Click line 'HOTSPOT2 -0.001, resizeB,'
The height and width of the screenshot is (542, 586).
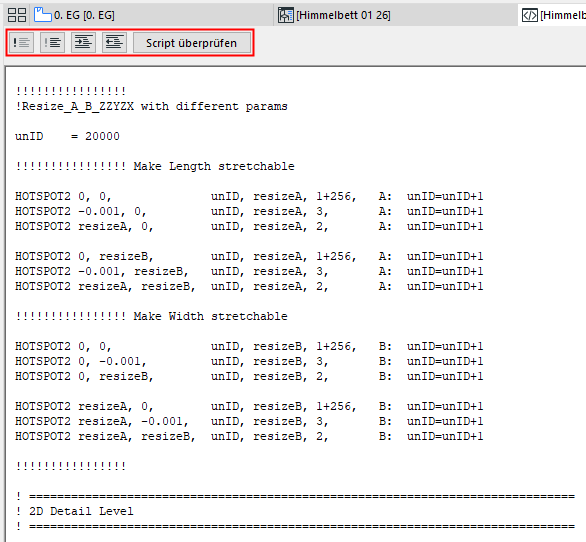click(x=249, y=271)
